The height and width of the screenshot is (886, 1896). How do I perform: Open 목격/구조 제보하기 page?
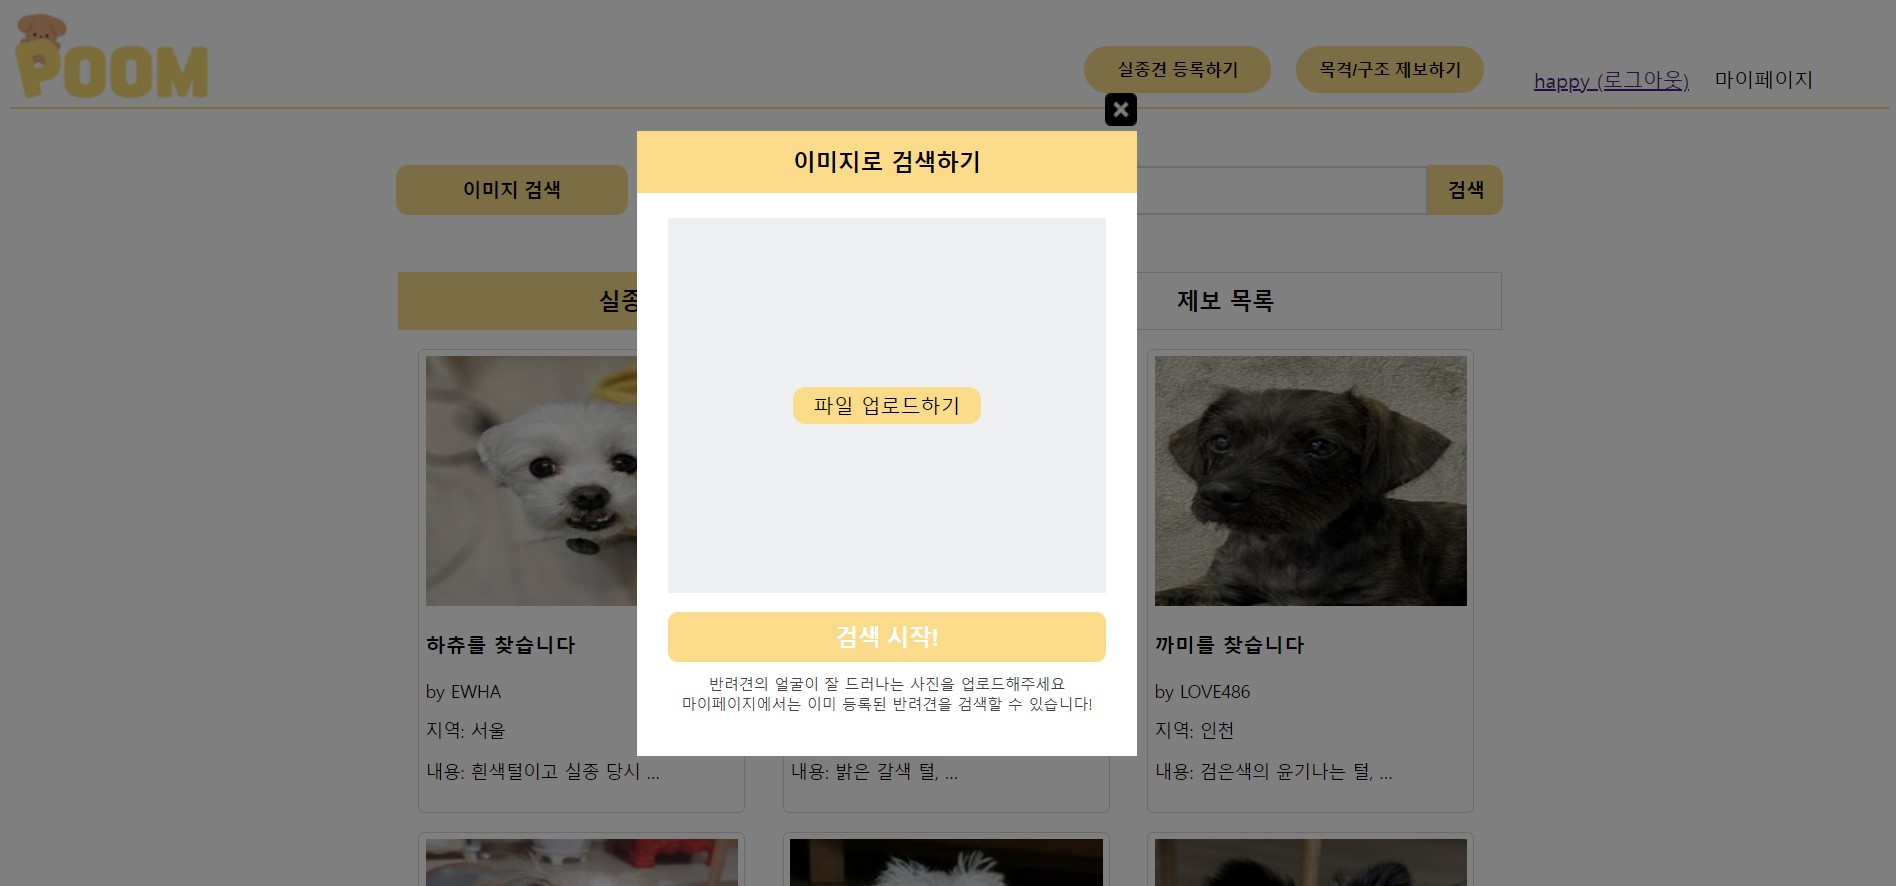click(1389, 69)
